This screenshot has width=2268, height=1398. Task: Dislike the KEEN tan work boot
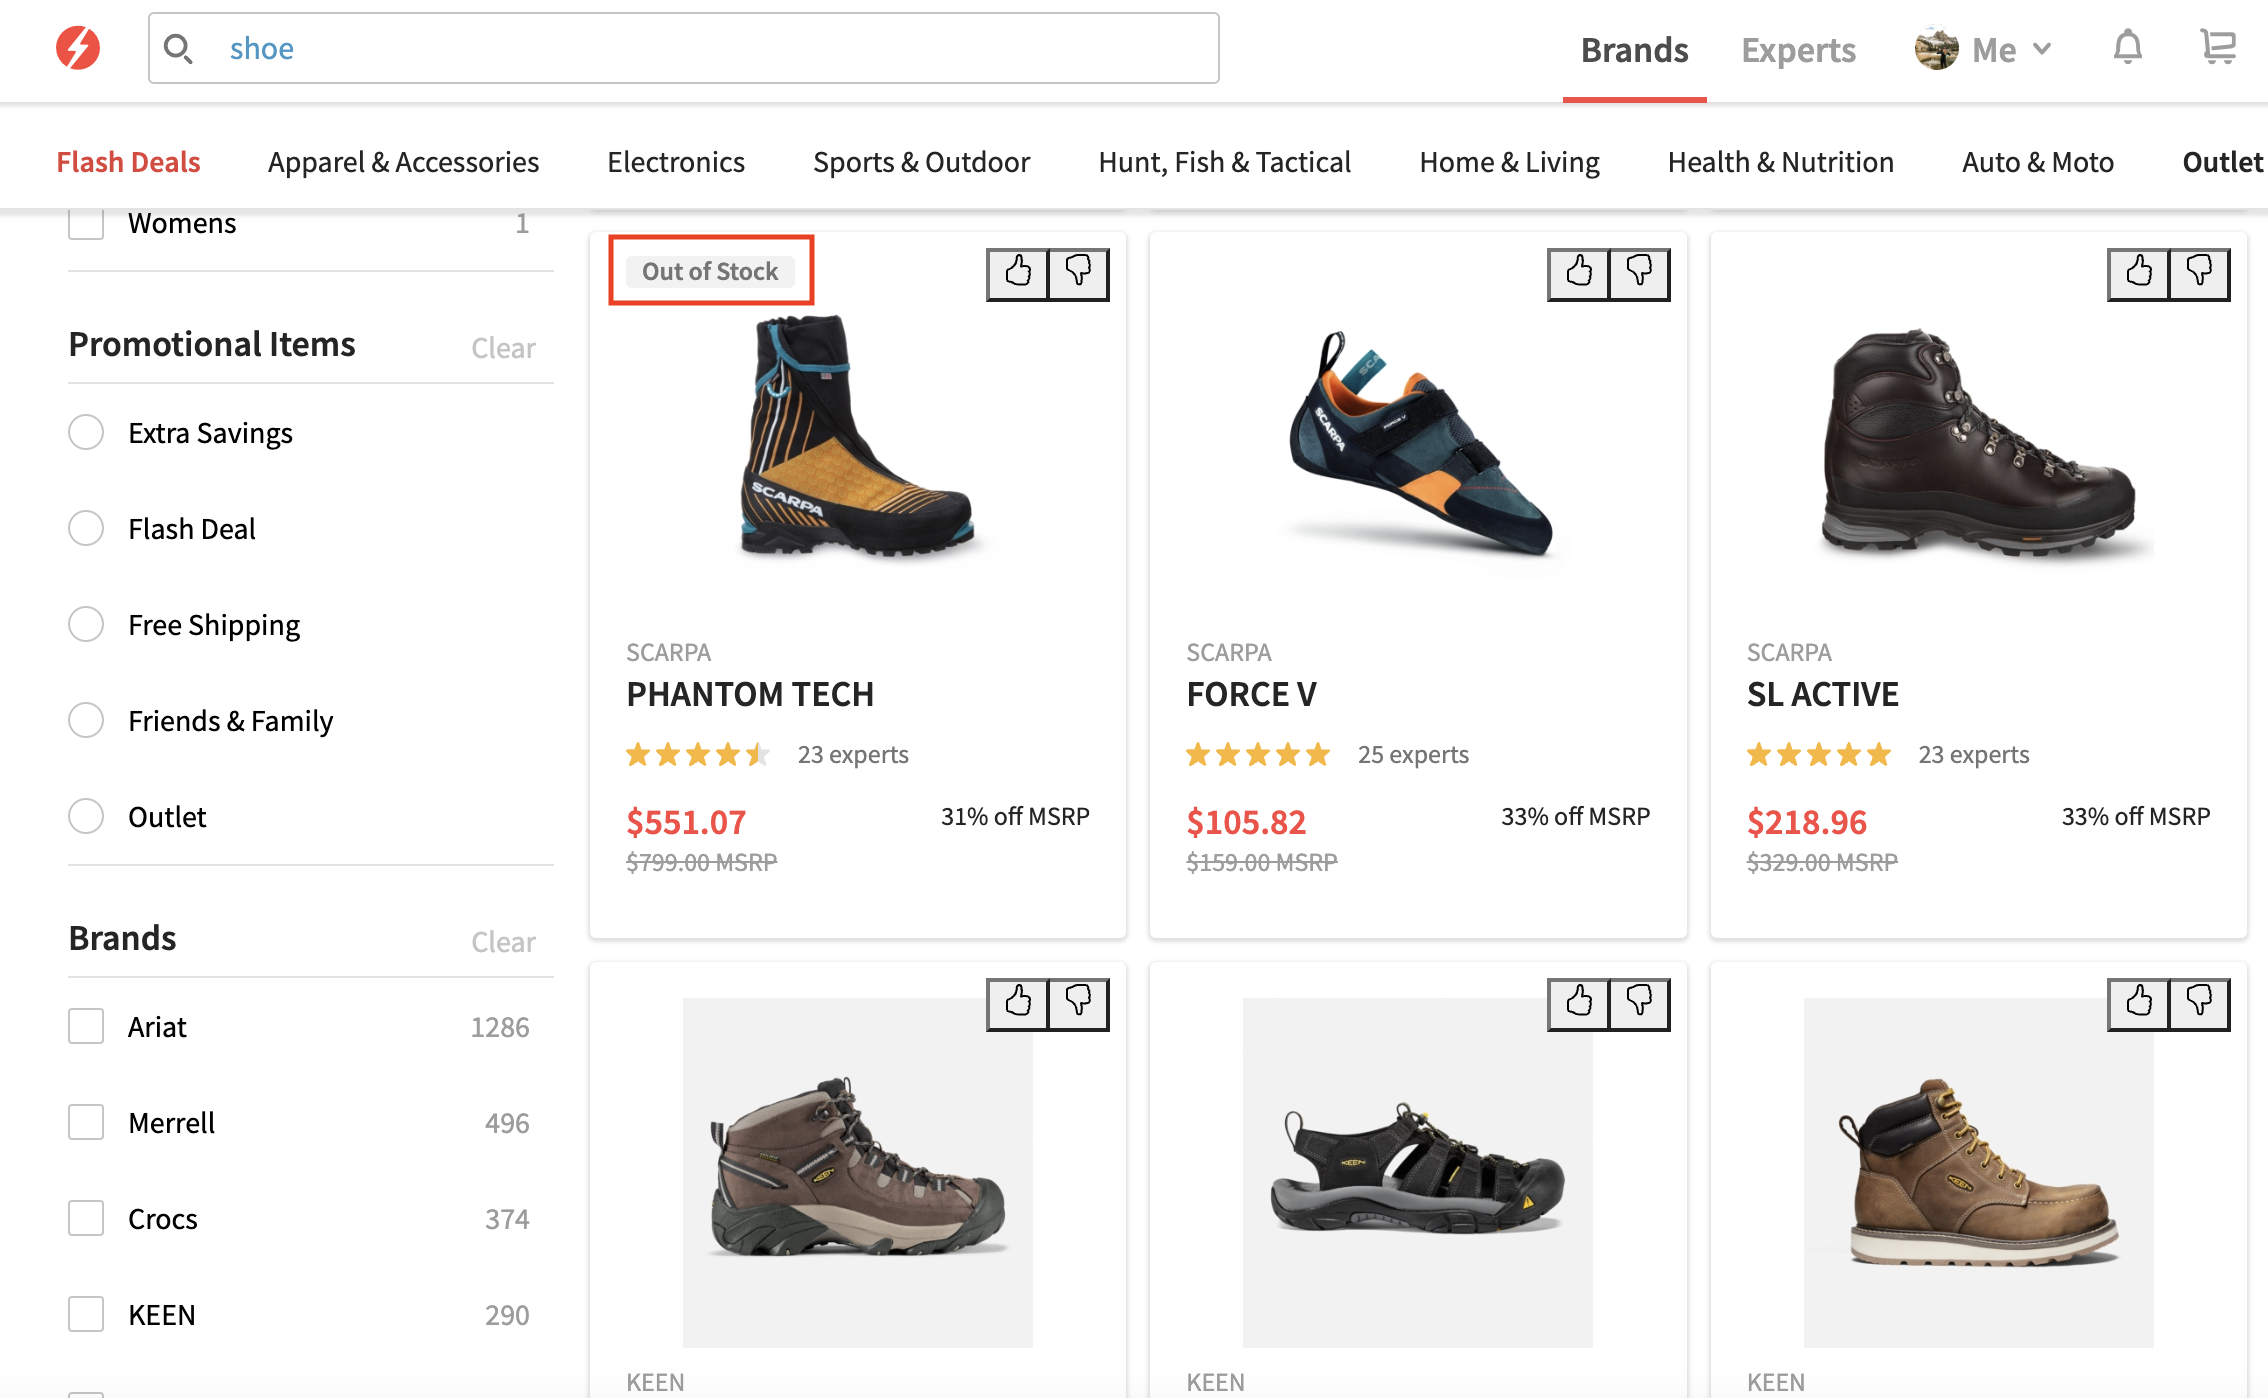2200,1003
